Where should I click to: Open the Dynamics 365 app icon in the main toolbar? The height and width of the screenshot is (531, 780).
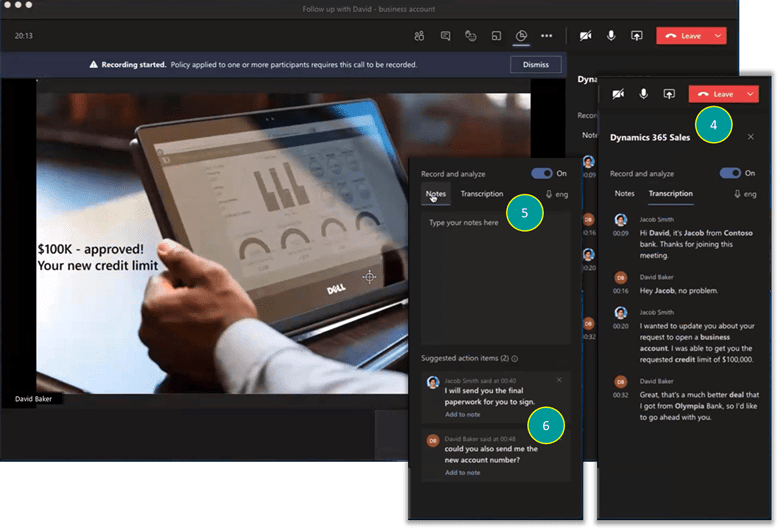click(521, 36)
